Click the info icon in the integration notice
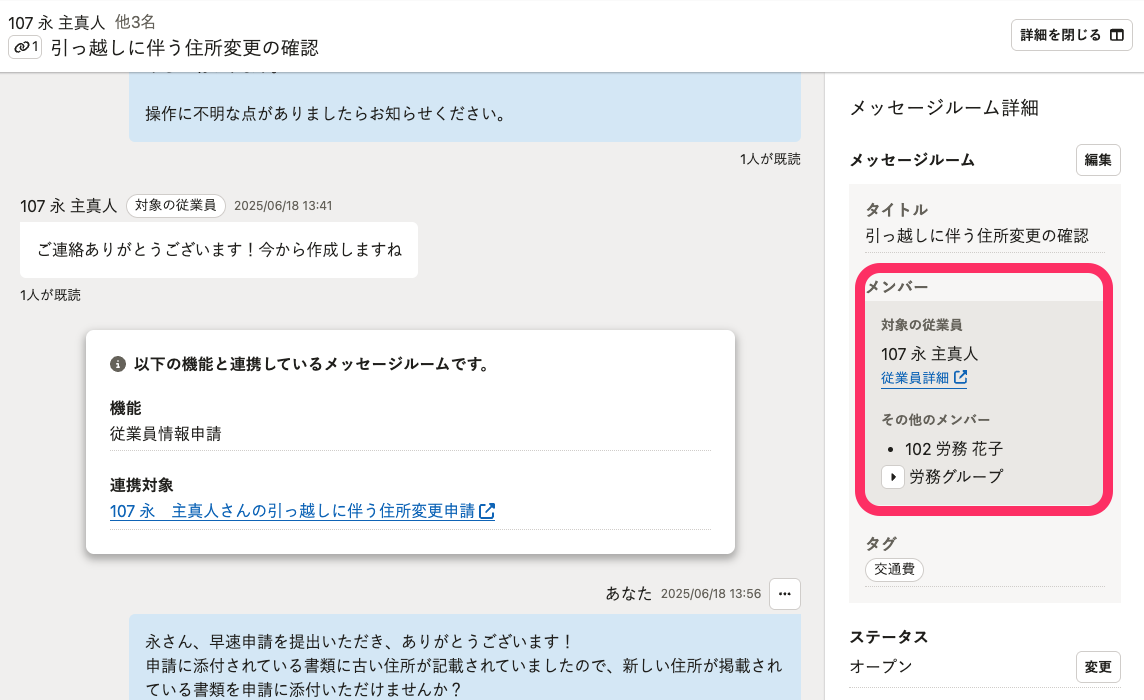This screenshot has height=700, width=1144. 118,364
